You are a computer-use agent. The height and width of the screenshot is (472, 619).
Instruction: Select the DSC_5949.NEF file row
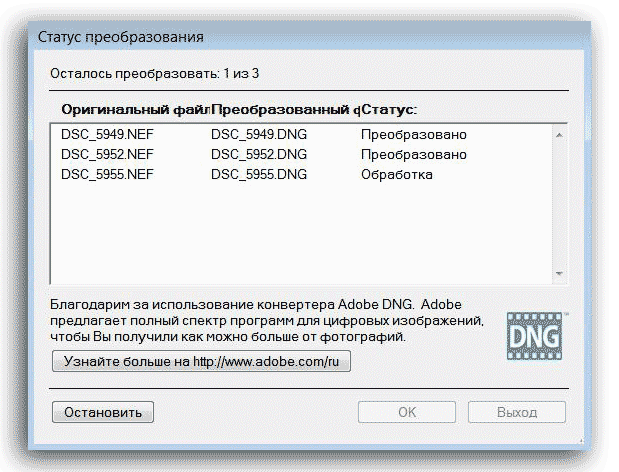pyautogui.click(x=301, y=135)
